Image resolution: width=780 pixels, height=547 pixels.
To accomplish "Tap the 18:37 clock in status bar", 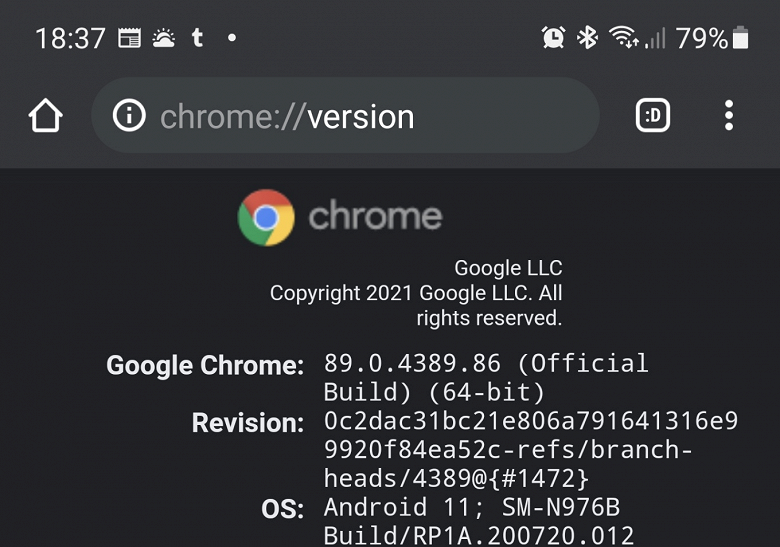I will (70, 38).
